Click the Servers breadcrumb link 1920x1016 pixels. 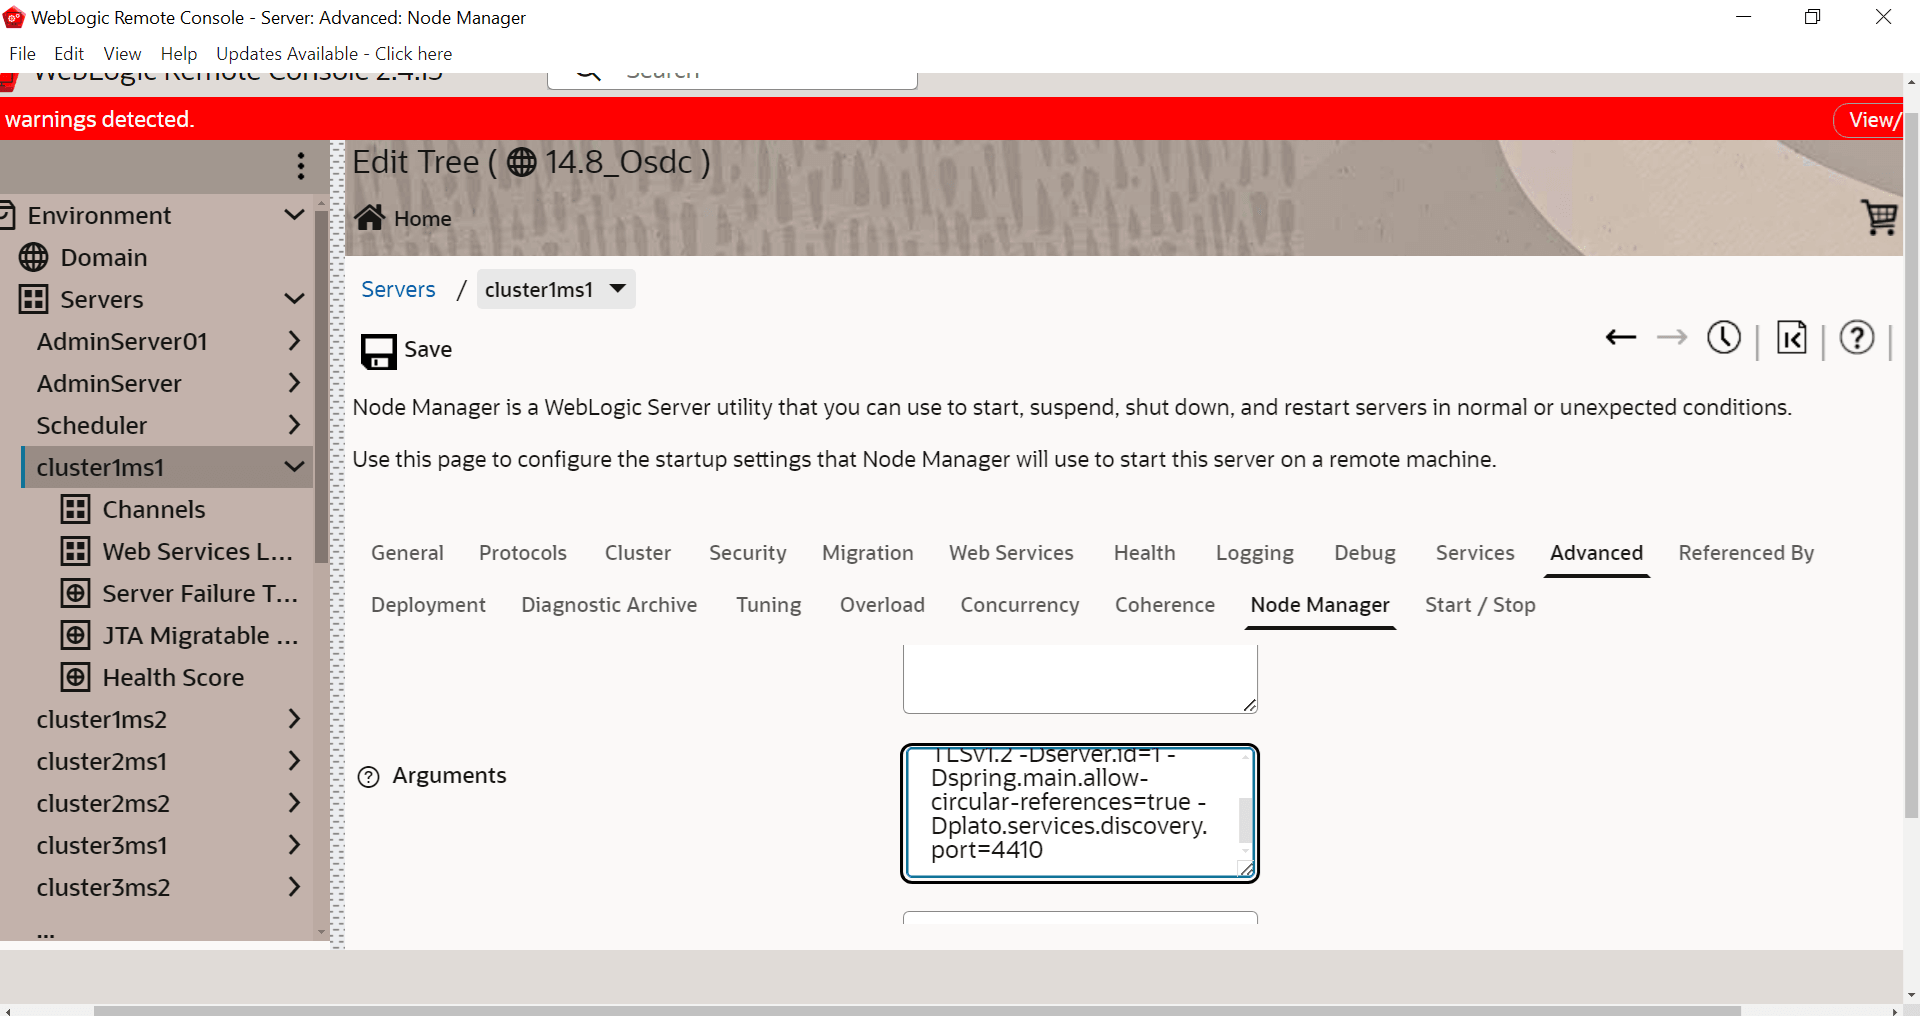[398, 289]
